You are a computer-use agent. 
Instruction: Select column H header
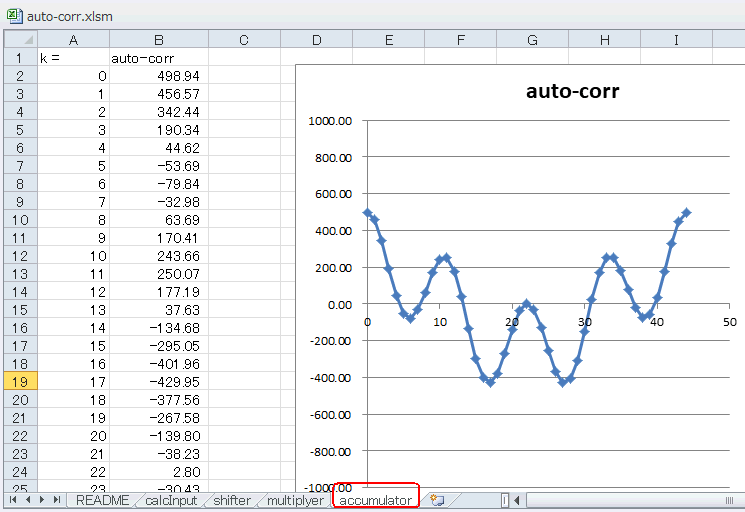(604, 40)
